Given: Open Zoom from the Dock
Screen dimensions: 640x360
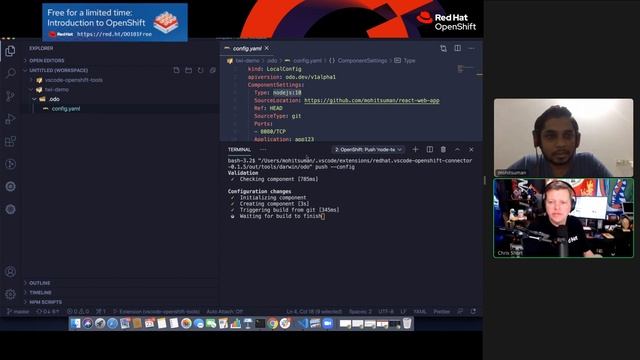Looking at the screenshot, I should click(327, 324).
